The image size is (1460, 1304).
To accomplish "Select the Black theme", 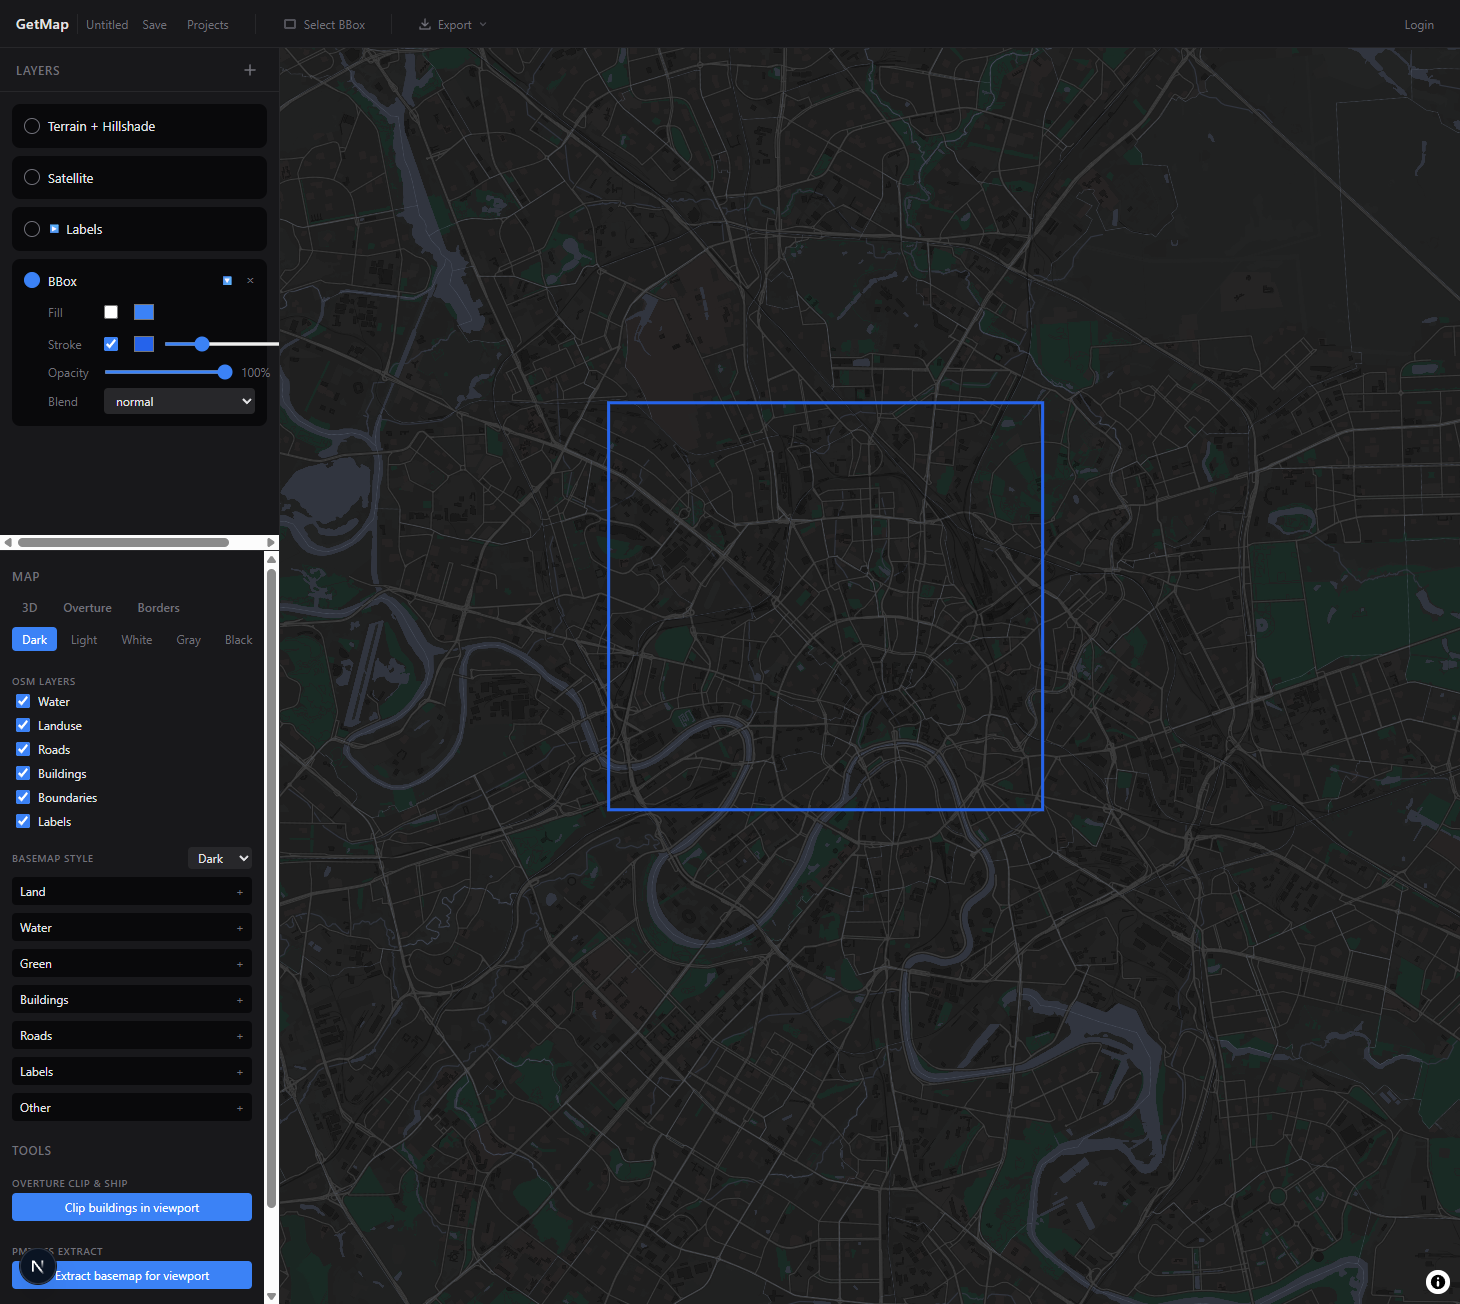I will click(238, 639).
